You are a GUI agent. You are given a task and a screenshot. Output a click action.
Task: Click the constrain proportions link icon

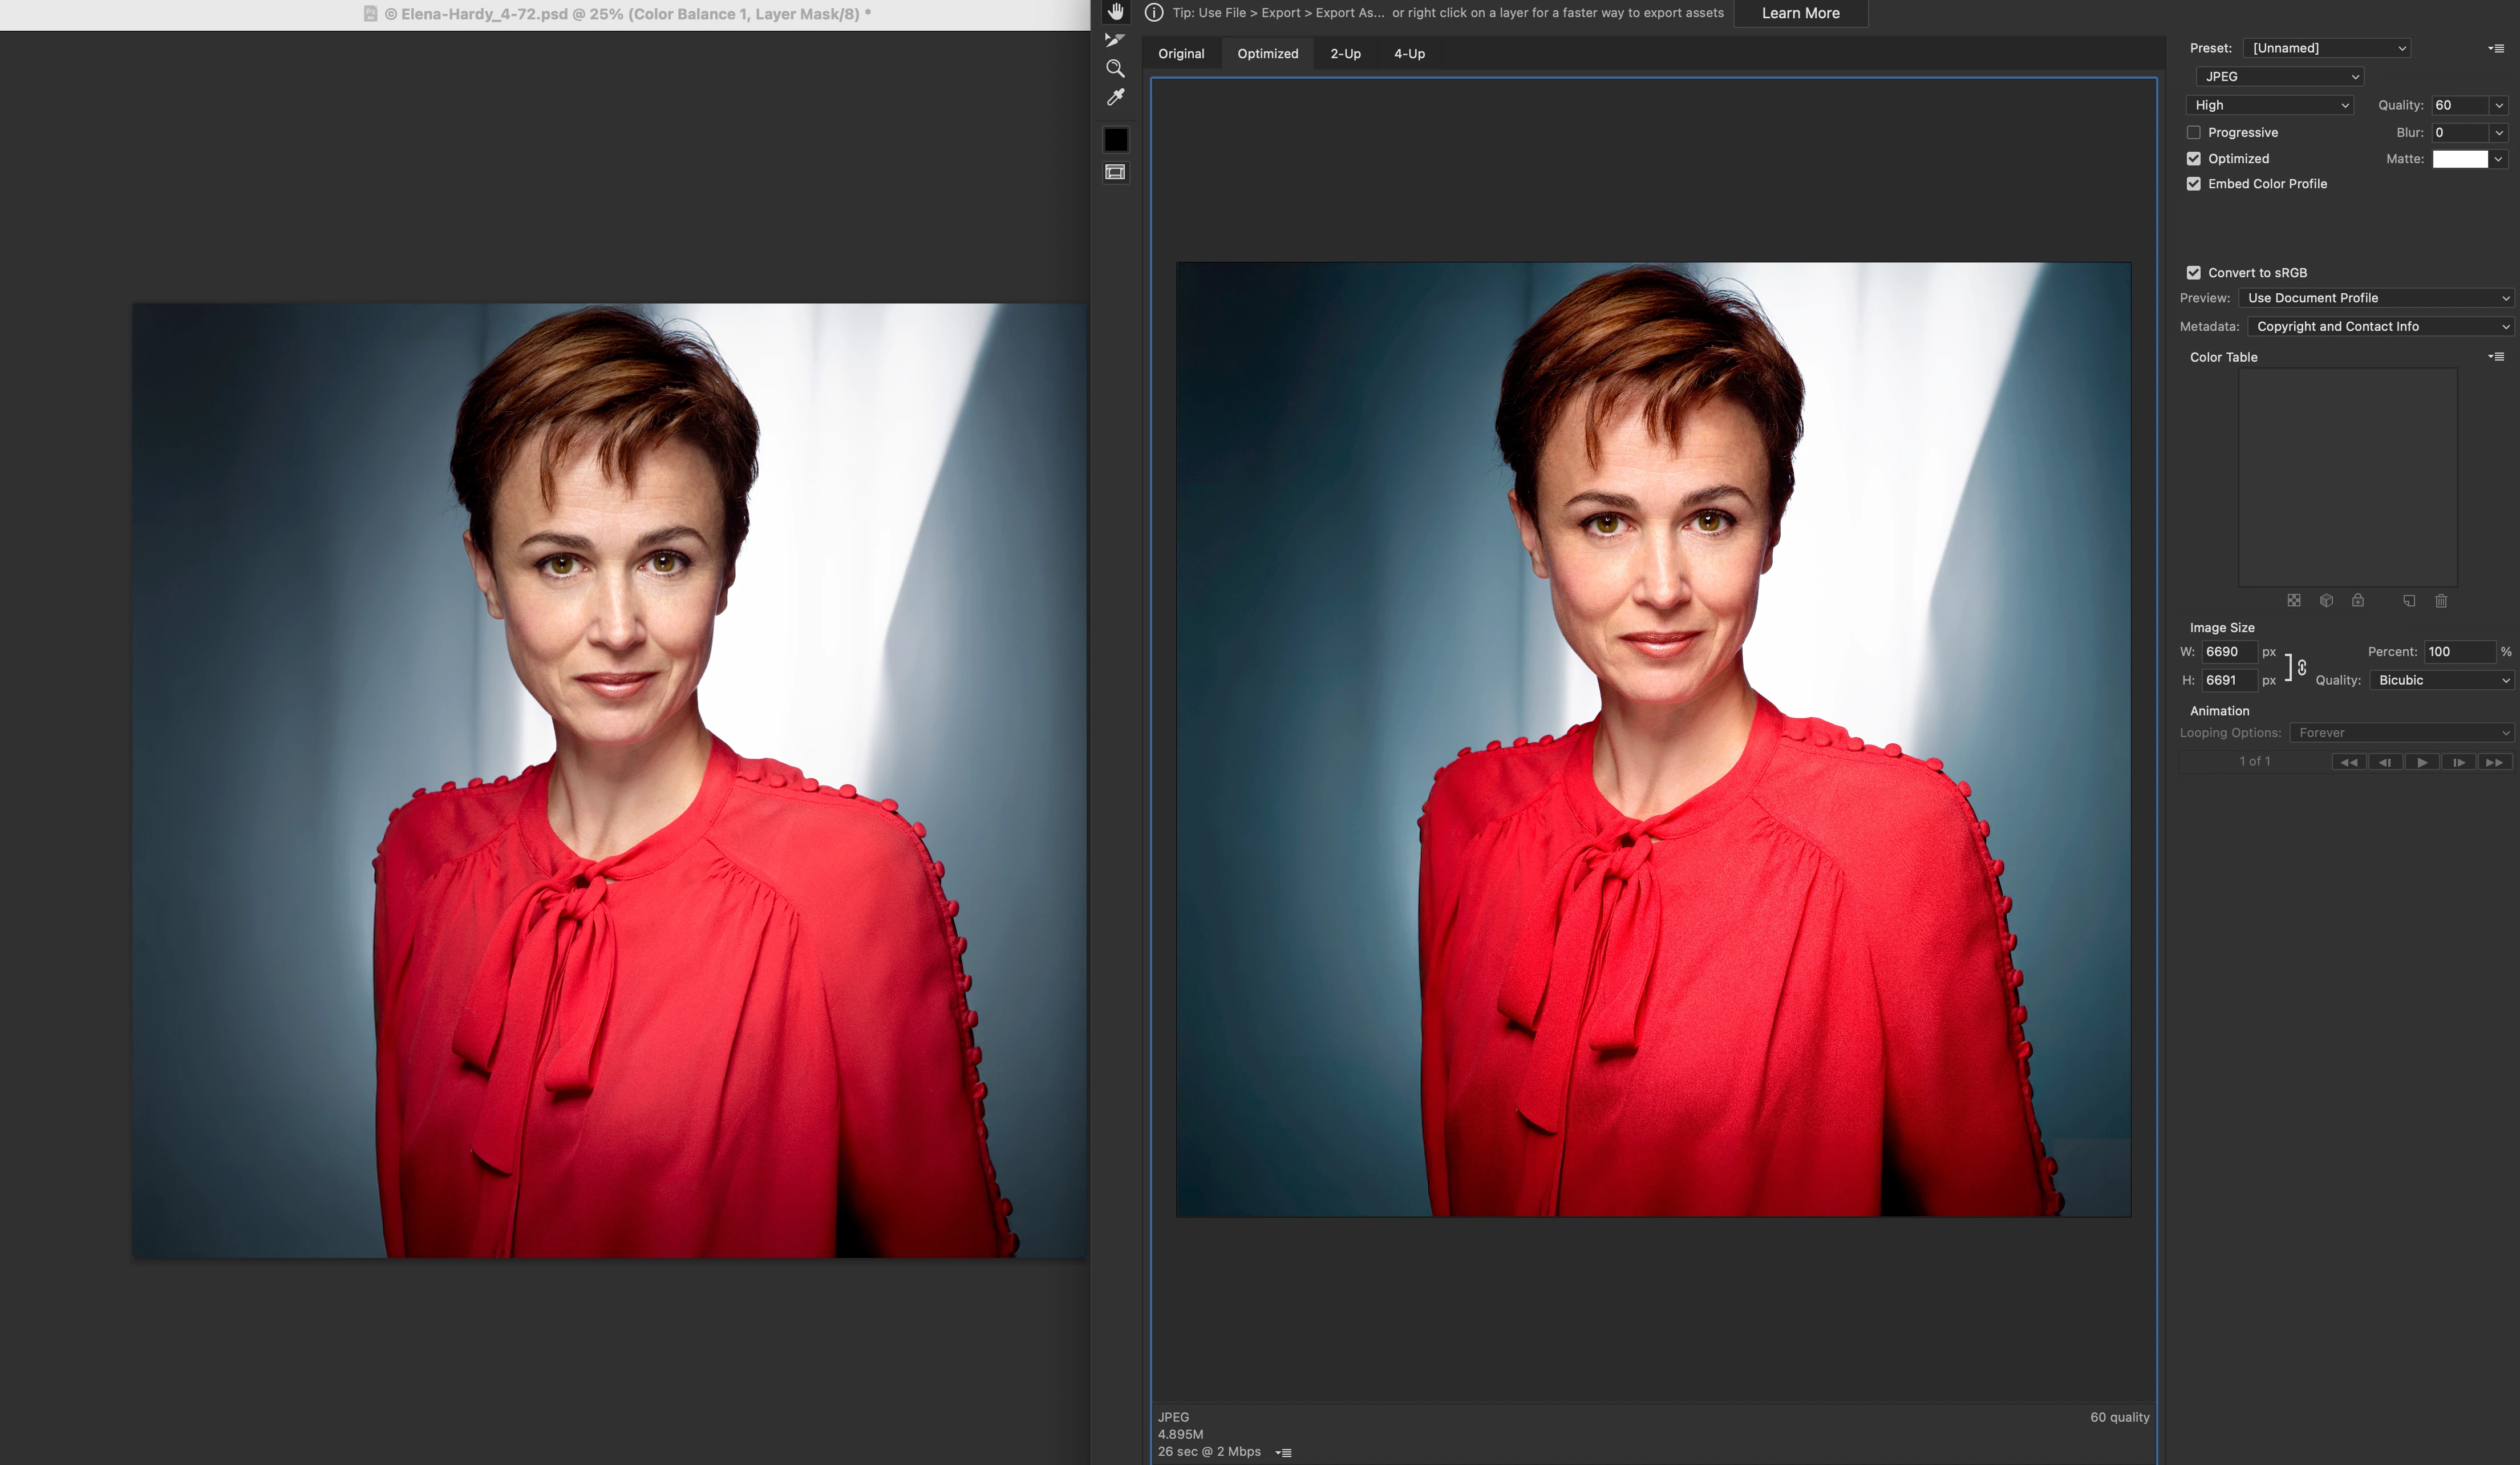tap(2301, 666)
